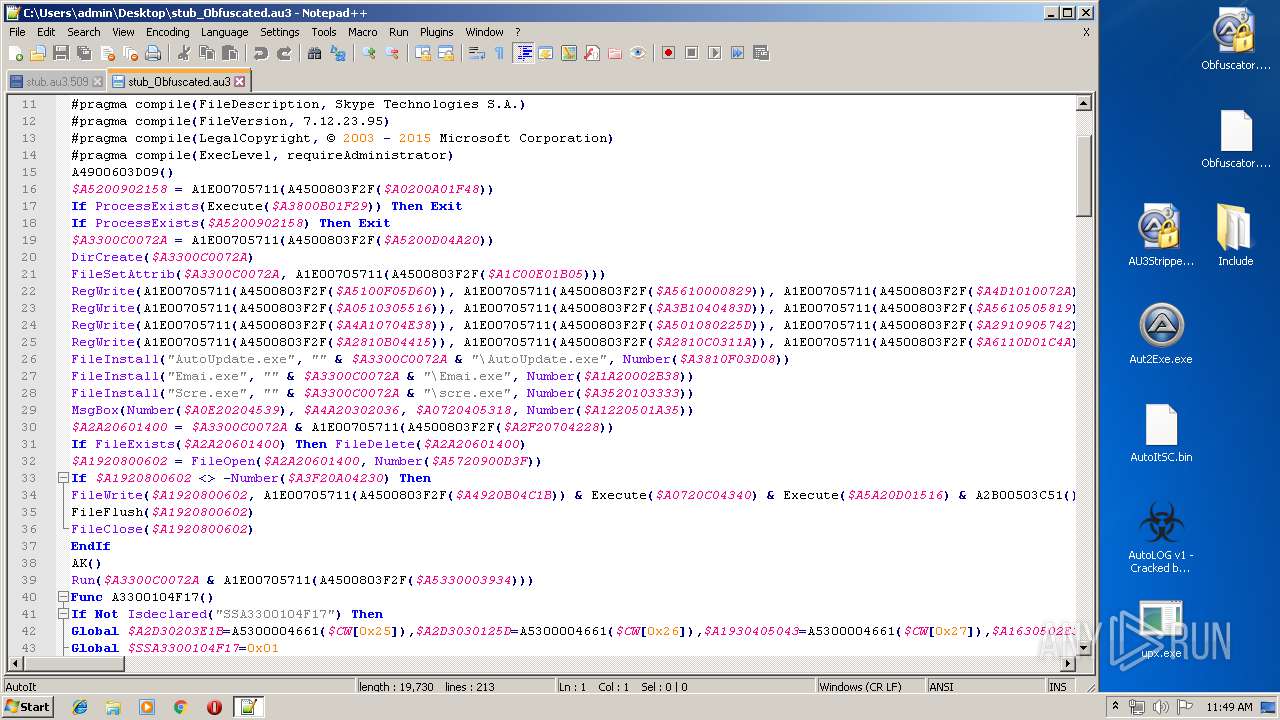Collapse the fold at line 33 If block
Viewport: 1280px width, 720px height.
63,478
